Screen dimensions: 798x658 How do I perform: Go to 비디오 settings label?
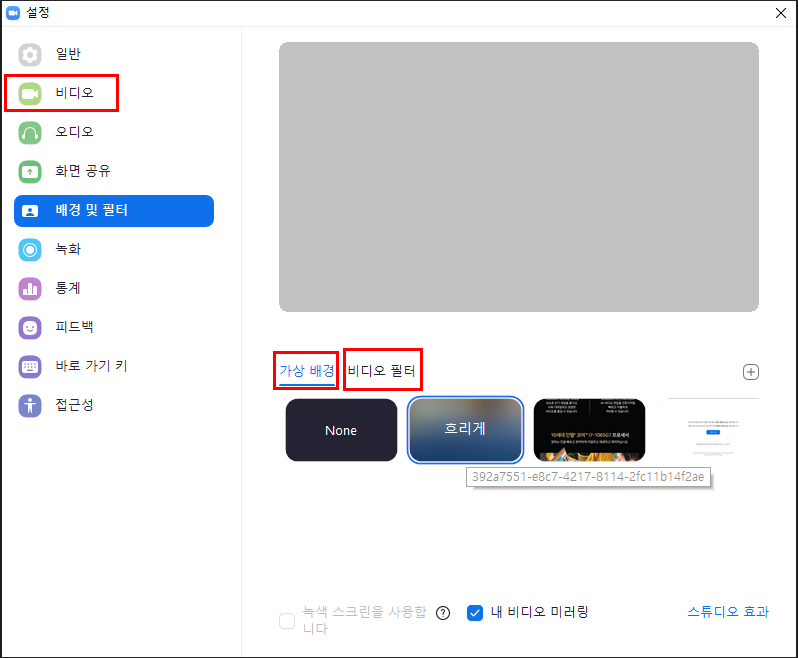(x=74, y=93)
